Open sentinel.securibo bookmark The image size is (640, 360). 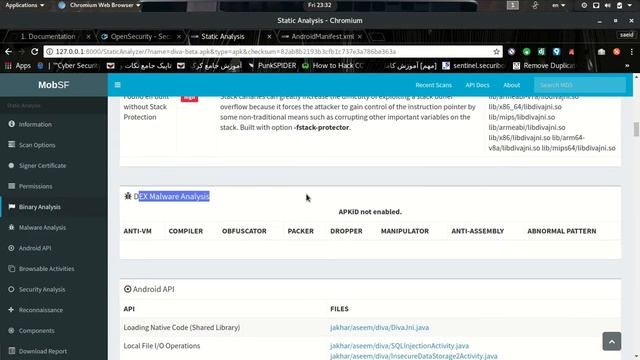click(x=474, y=65)
